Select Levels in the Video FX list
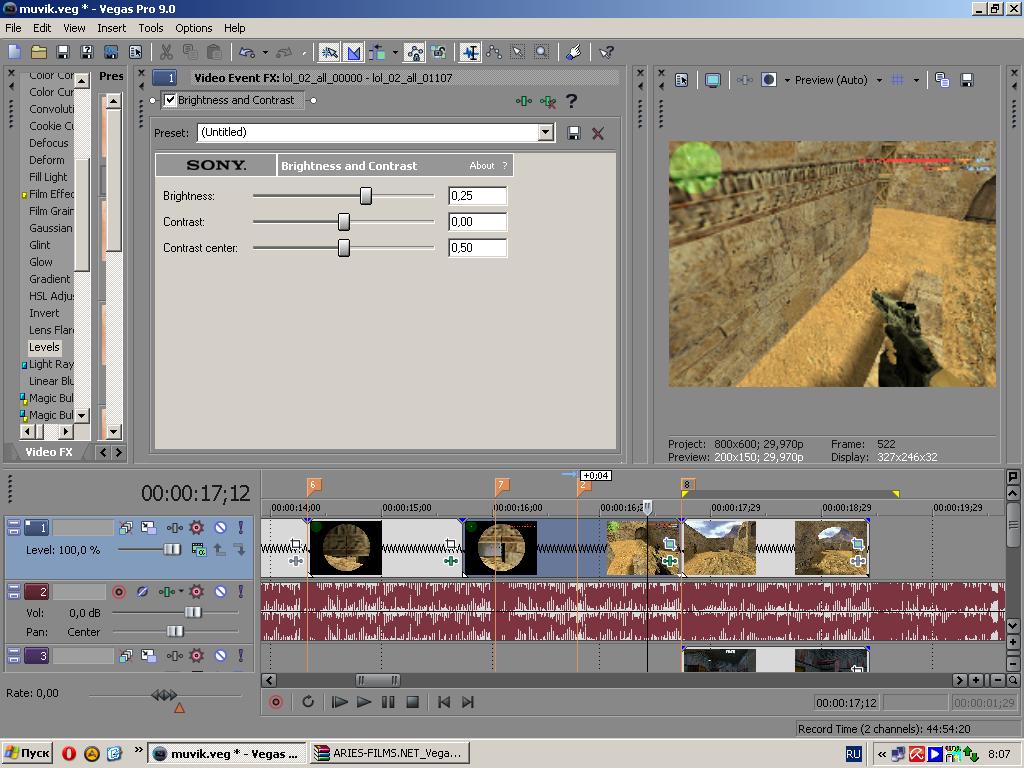 pyautogui.click(x=44, y=347)
